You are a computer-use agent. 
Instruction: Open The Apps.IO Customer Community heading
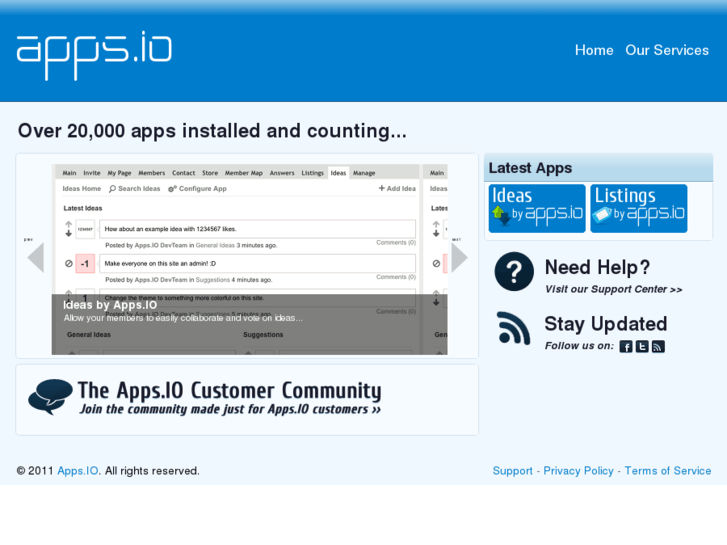(x=230, y=391)
